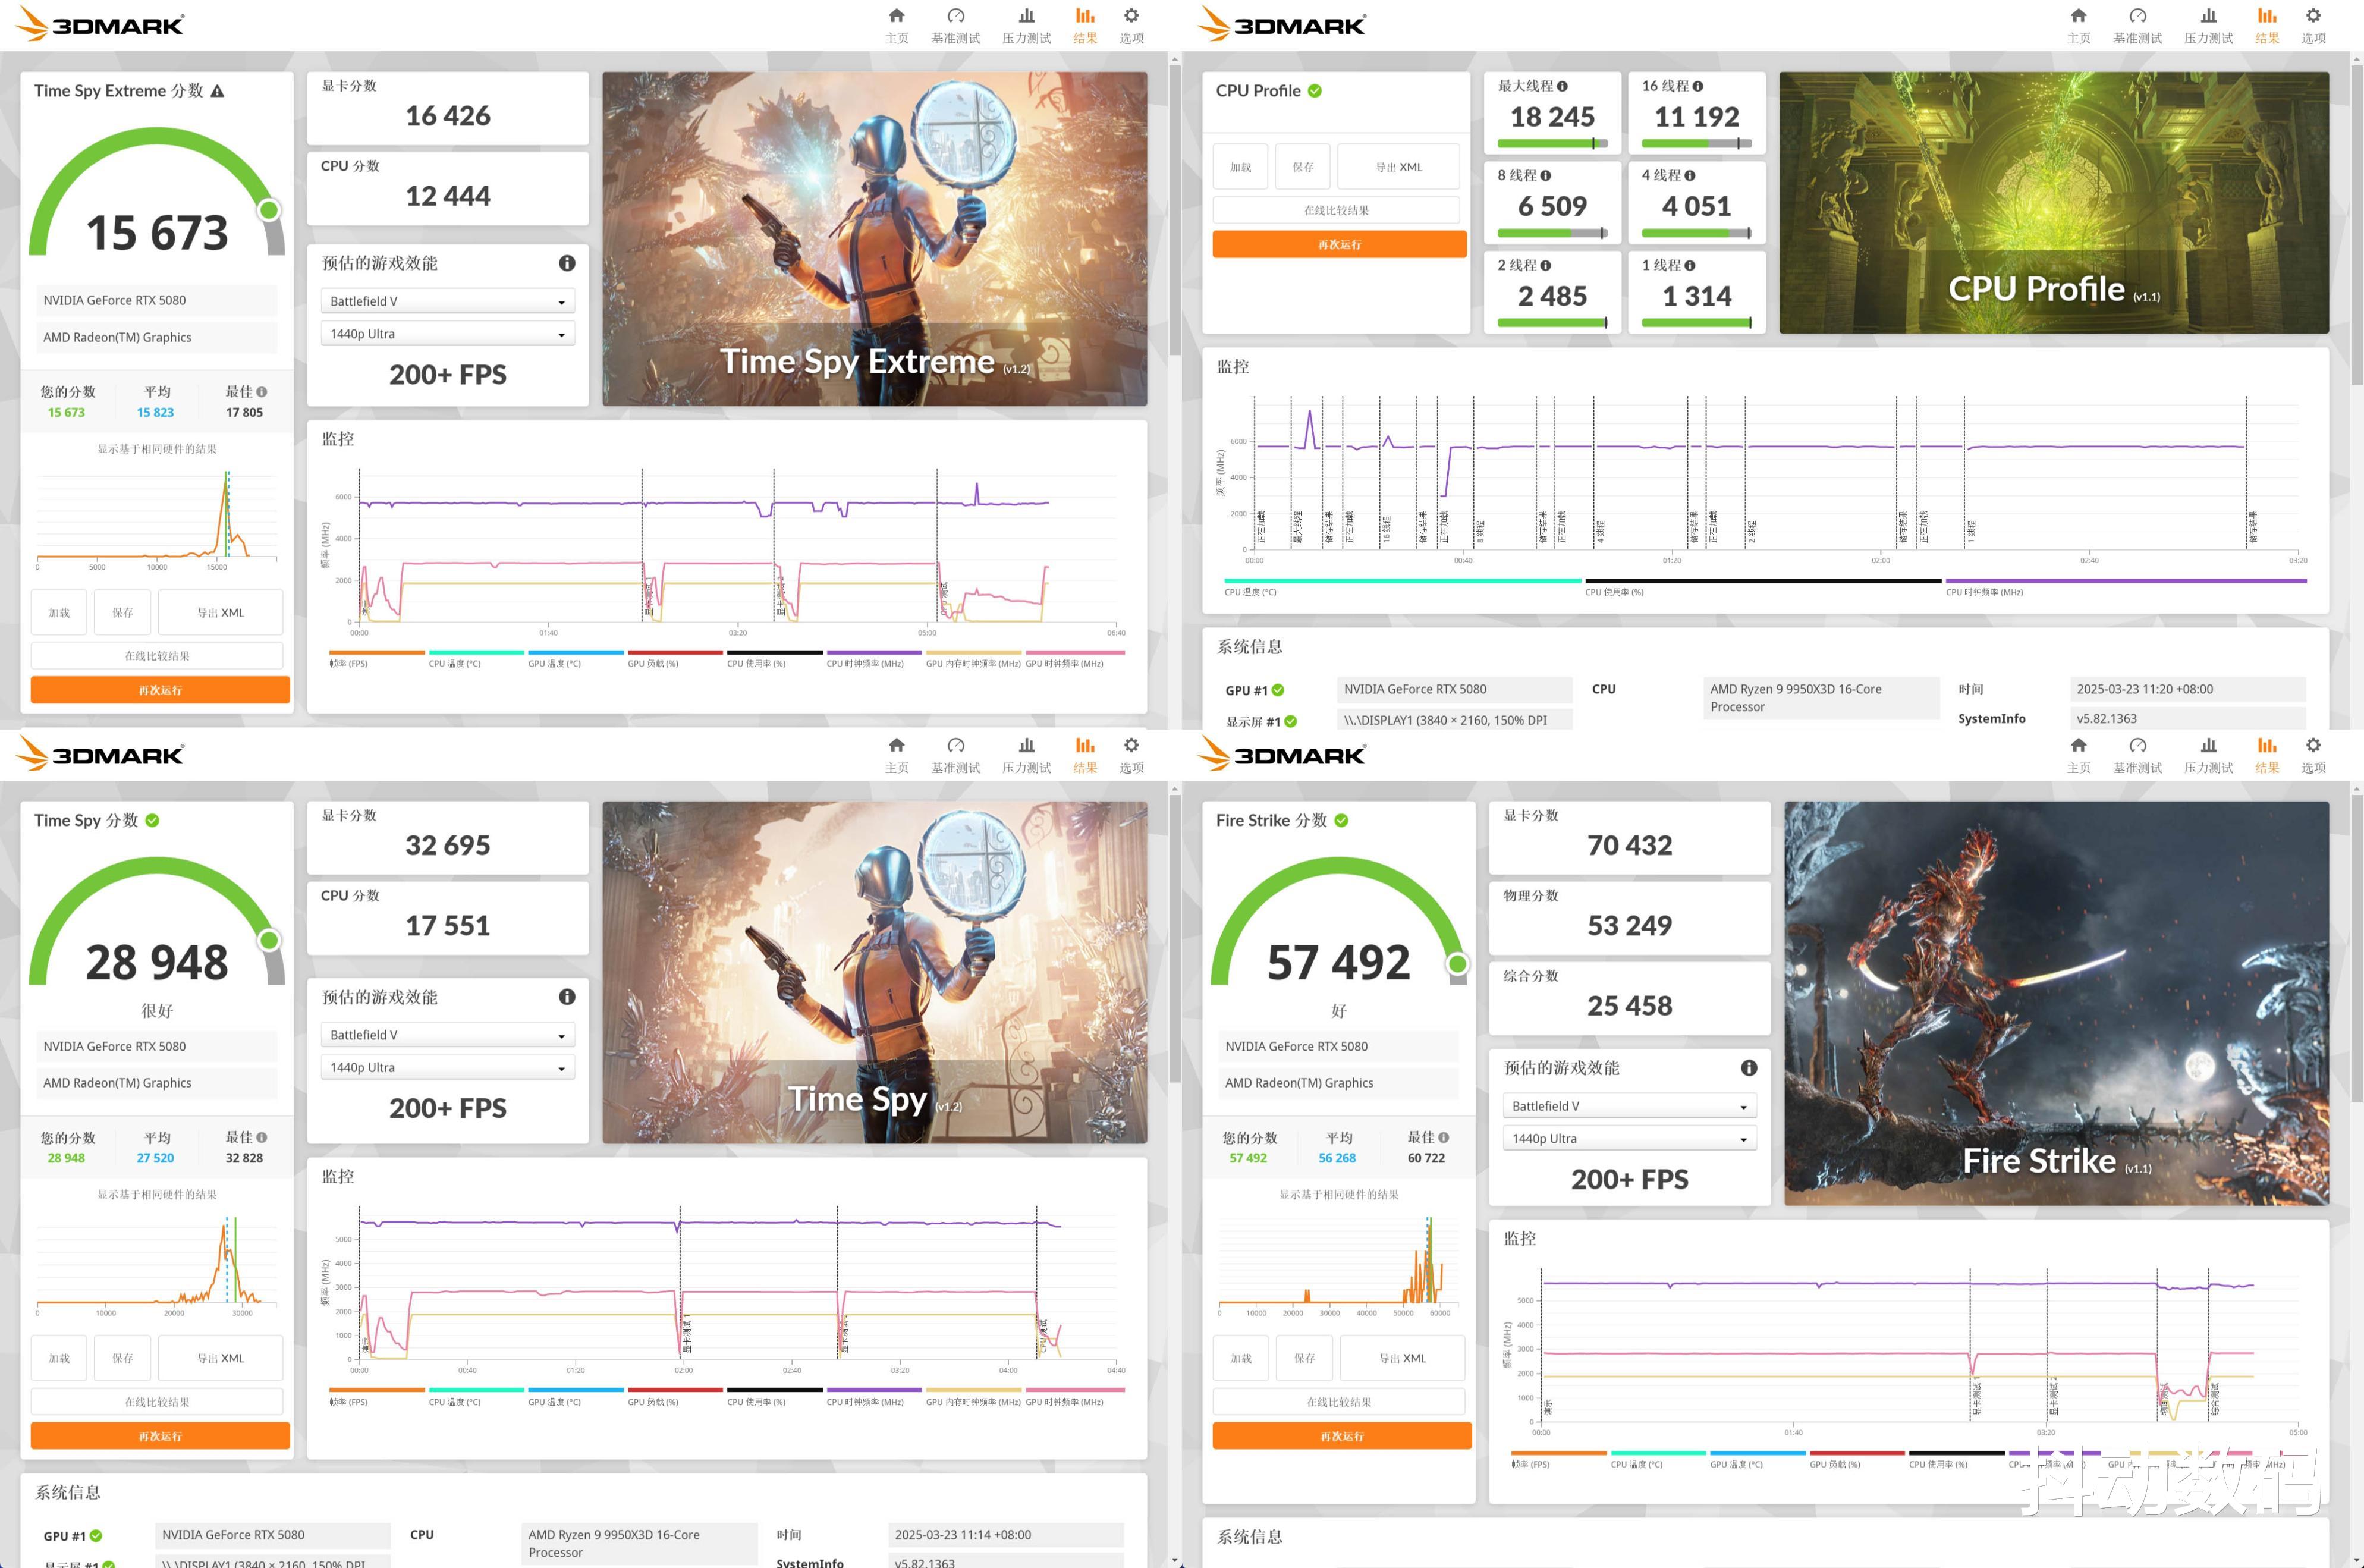
Task: Switch to results tab label in Time Spy window
Action: (x=1084, y=768)
